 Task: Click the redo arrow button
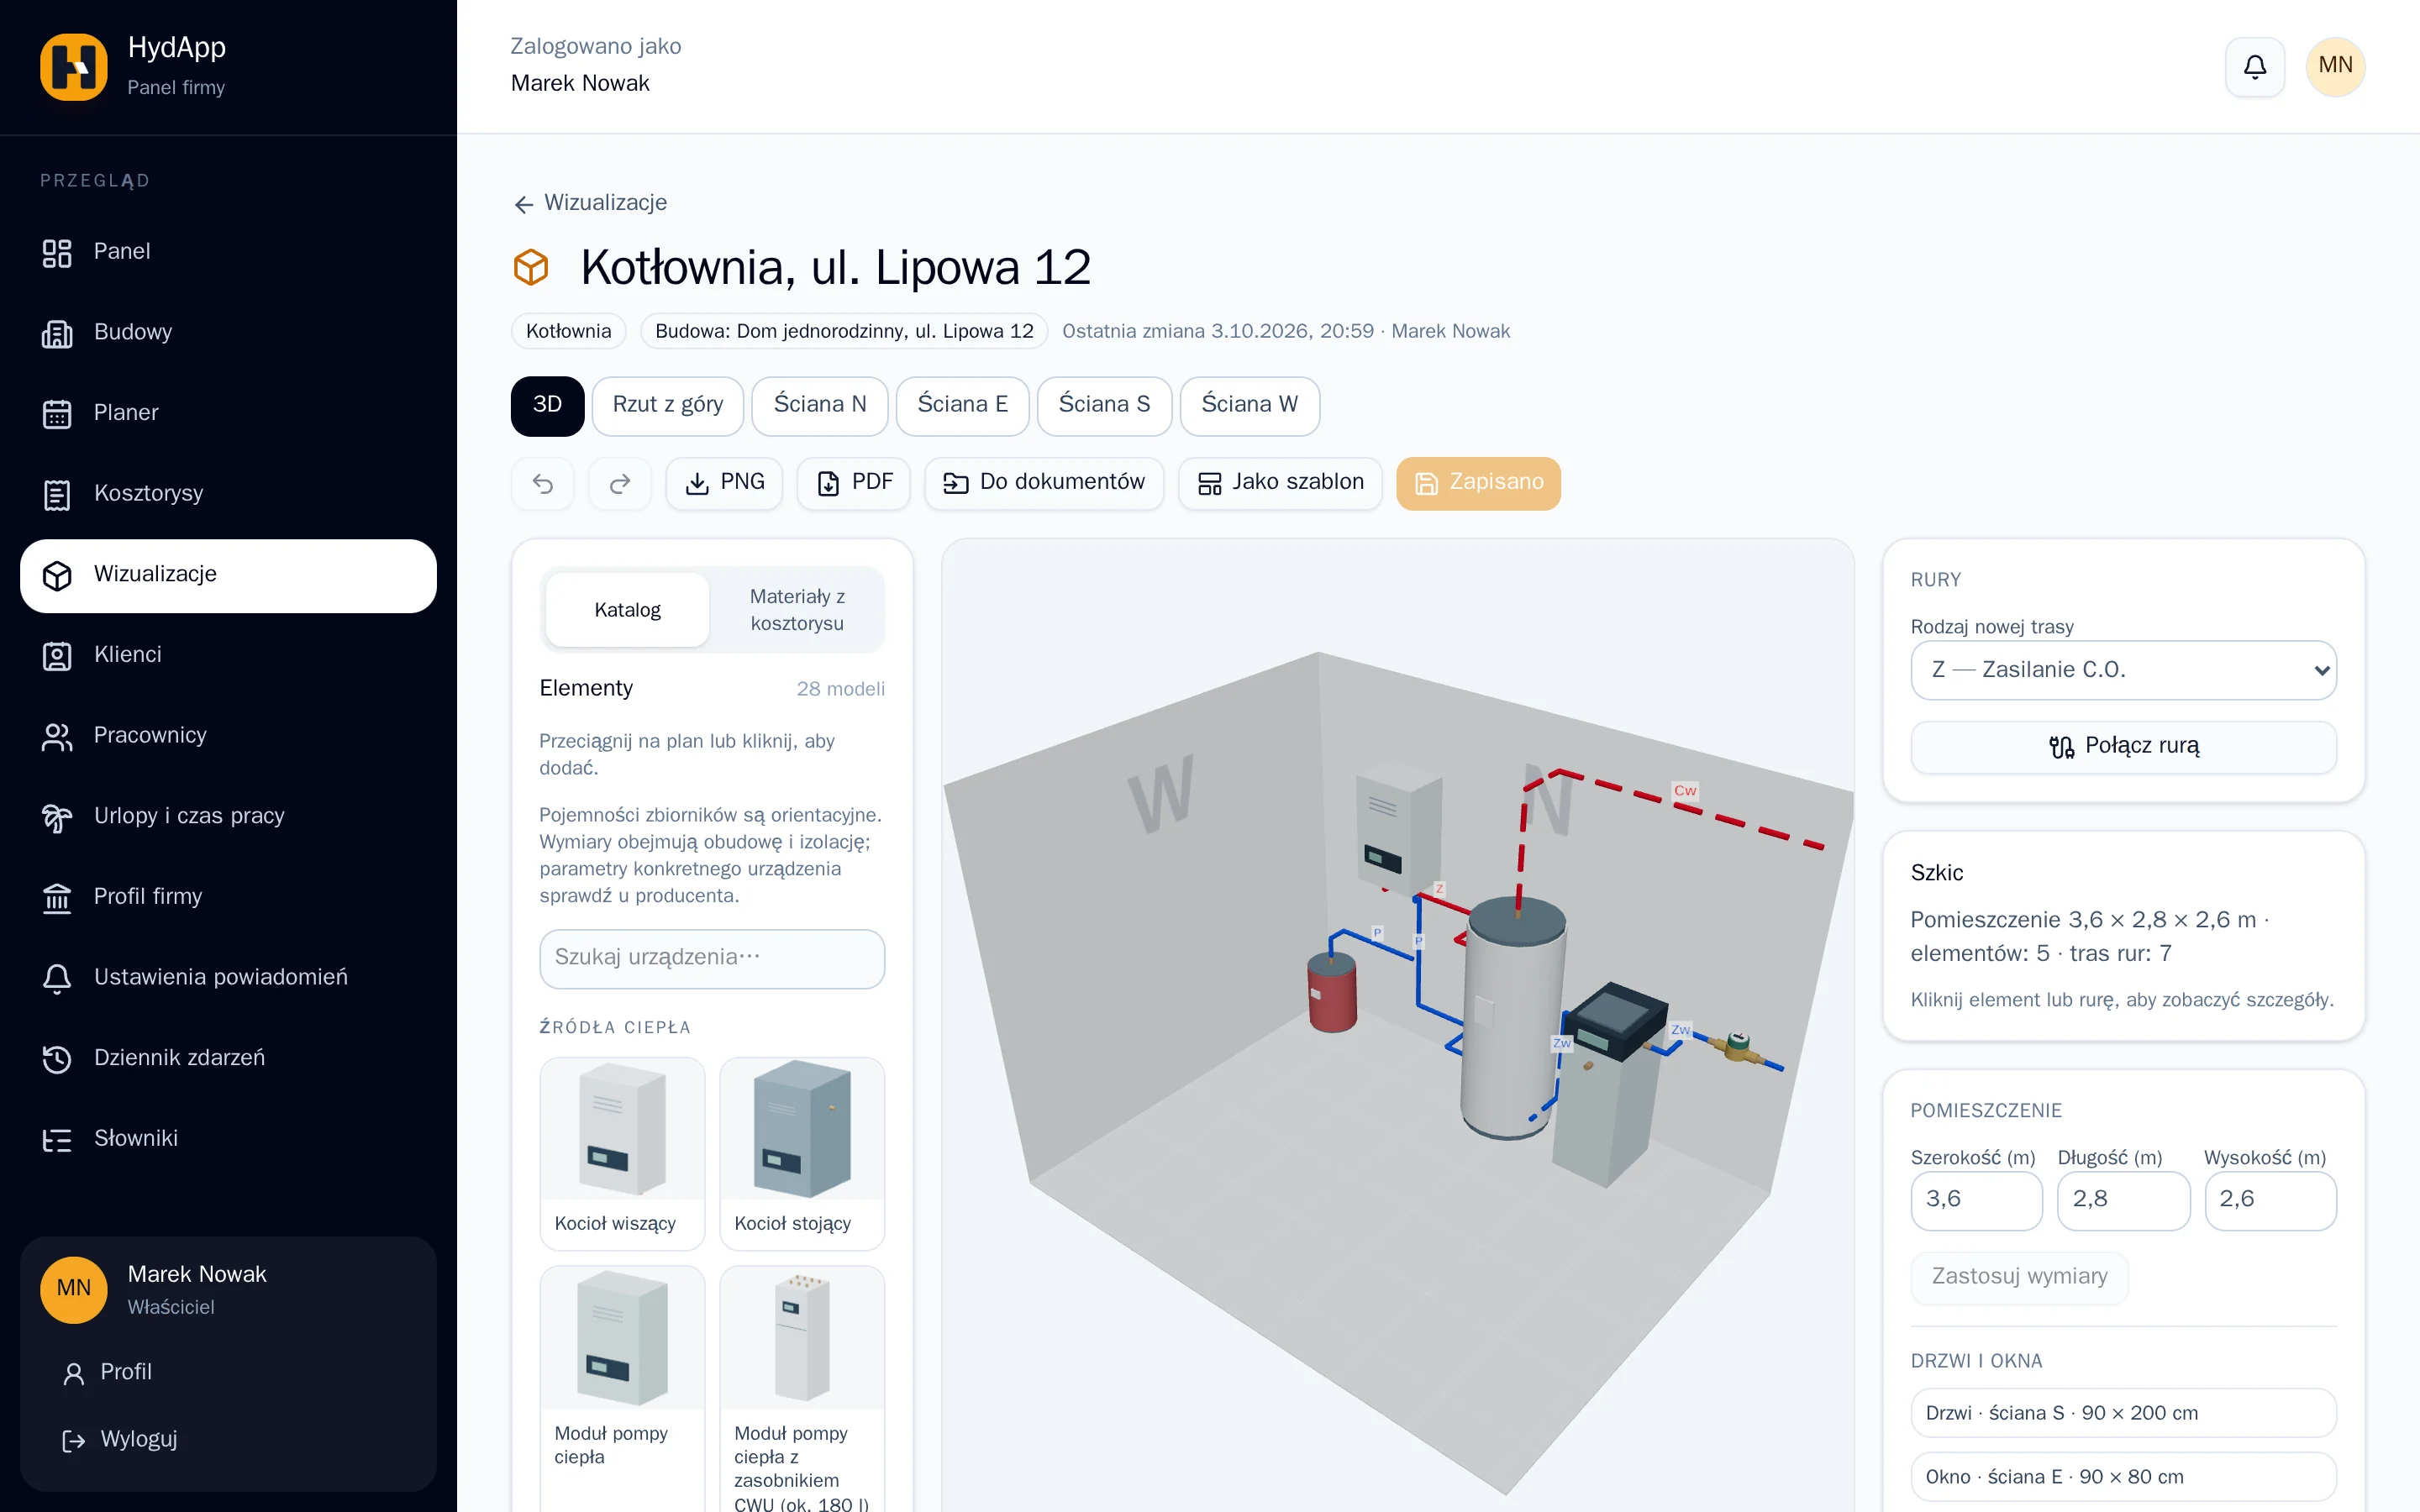point(620,484)
